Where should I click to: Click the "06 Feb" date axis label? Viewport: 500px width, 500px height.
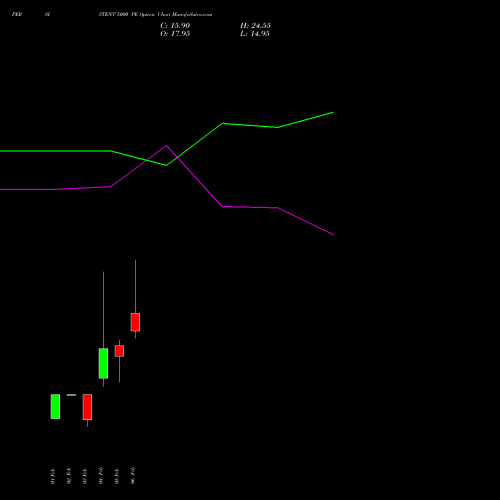tap(133, 476)
